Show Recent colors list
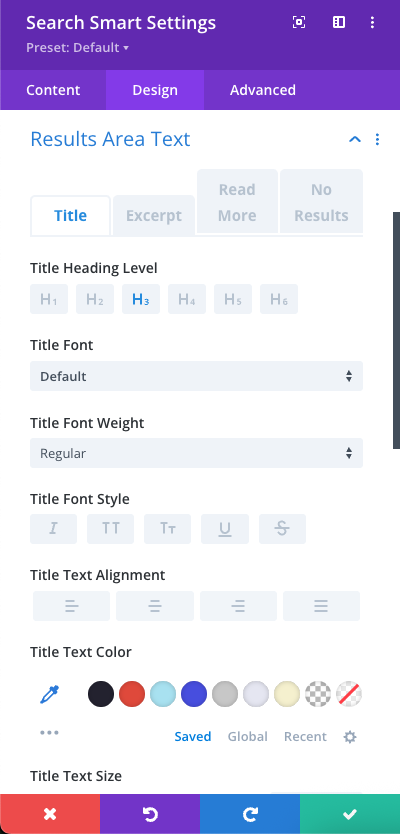This screenshot has width=400, height=834. click(x=305, y=737)
